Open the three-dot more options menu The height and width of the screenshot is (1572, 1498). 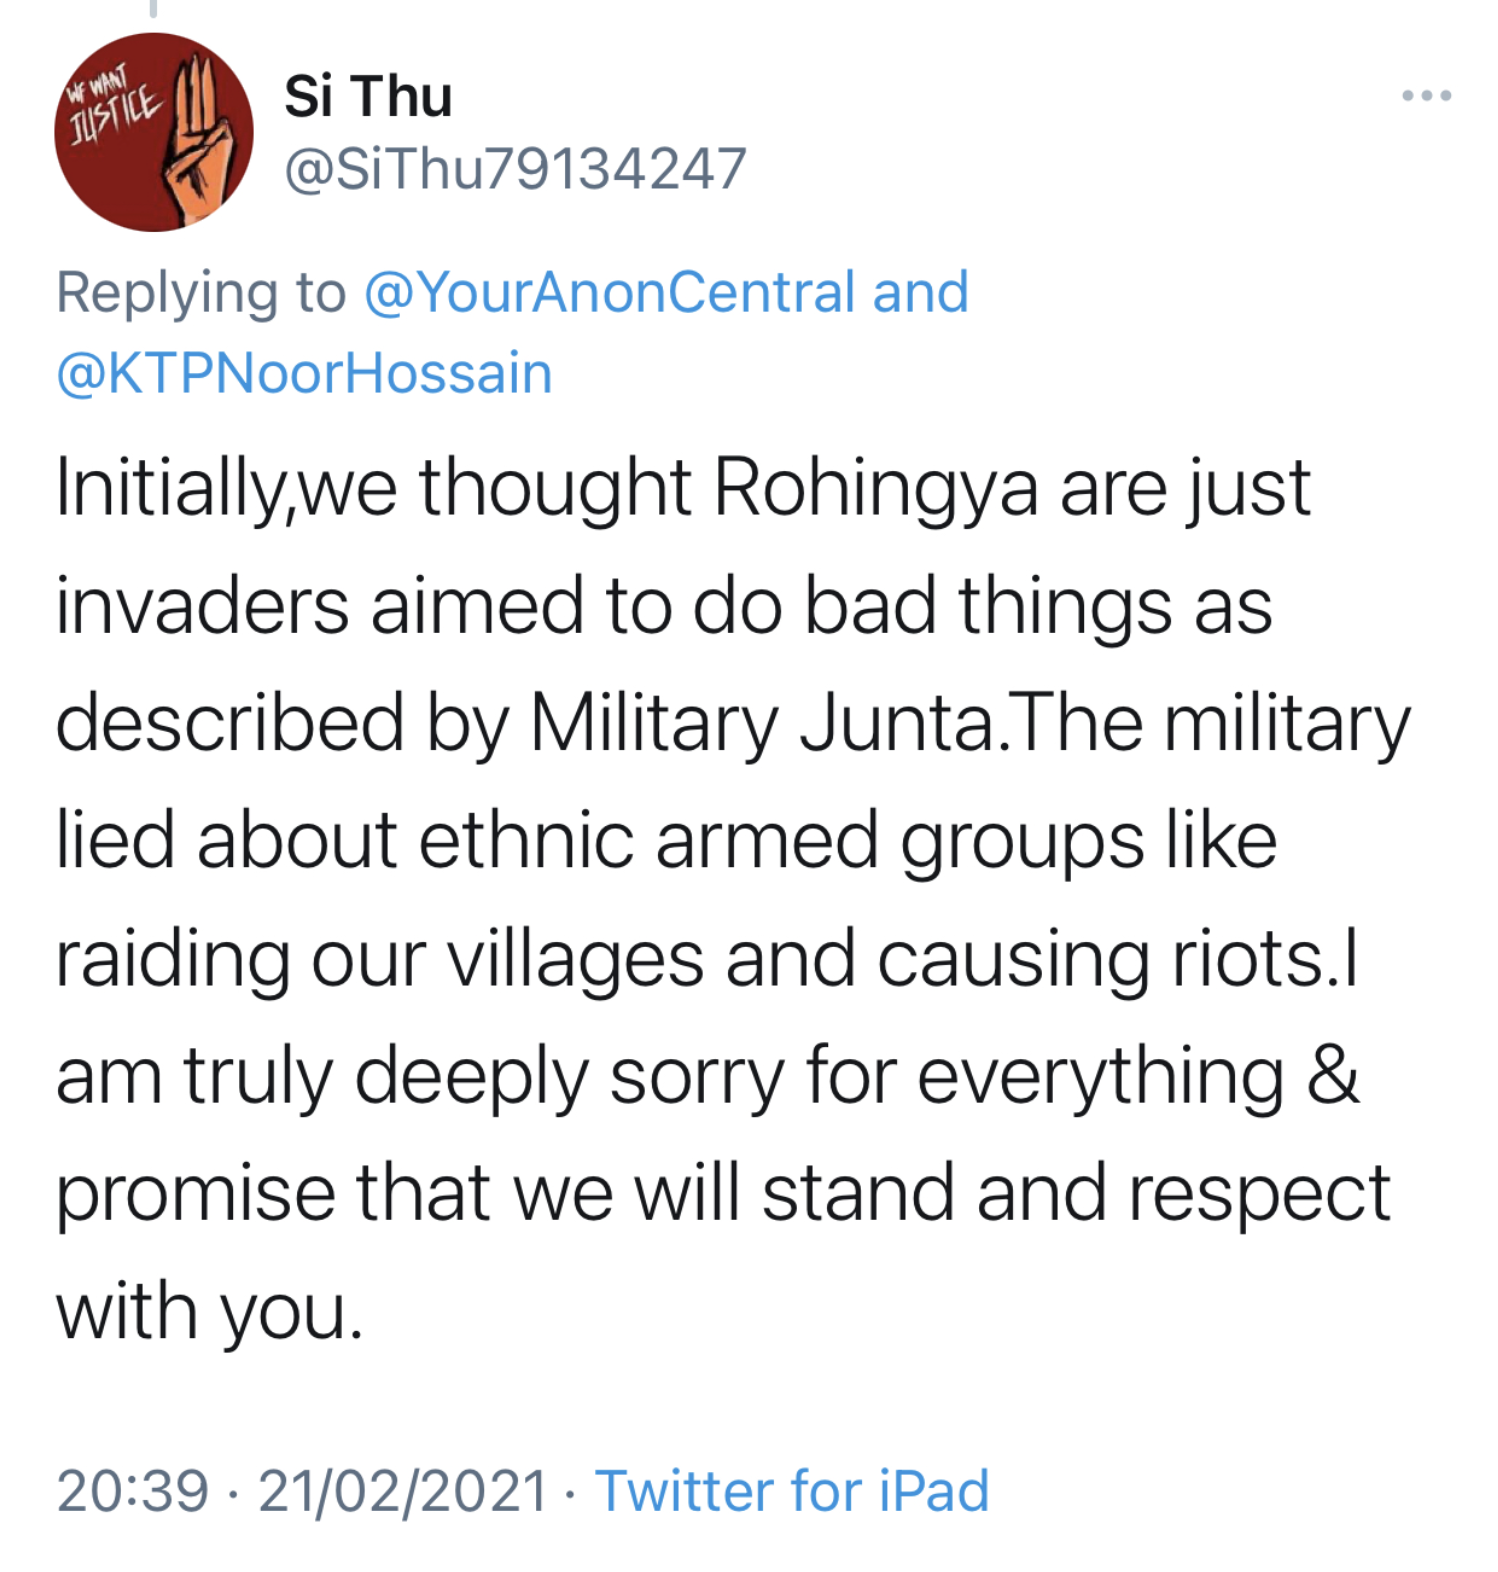point(1426,96)
